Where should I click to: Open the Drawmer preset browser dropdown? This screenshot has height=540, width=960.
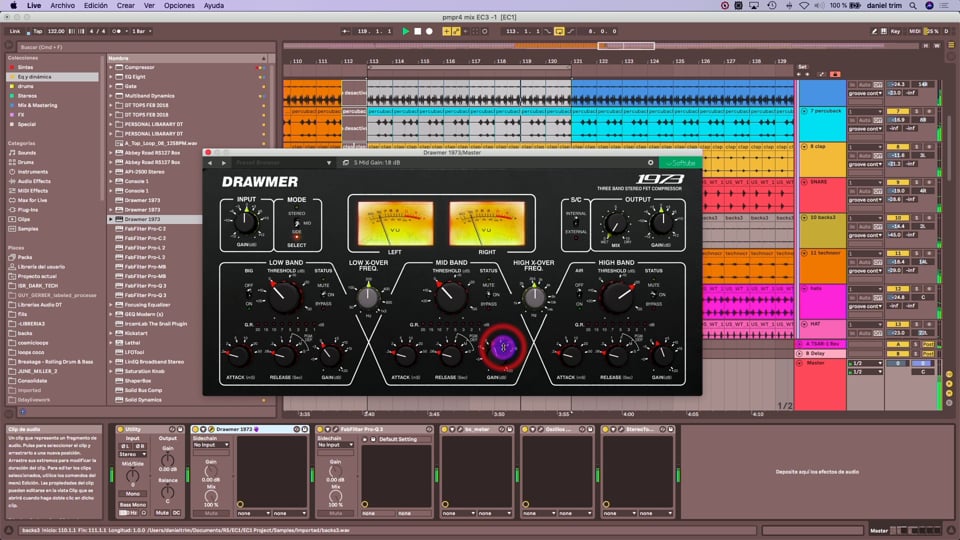328,163
